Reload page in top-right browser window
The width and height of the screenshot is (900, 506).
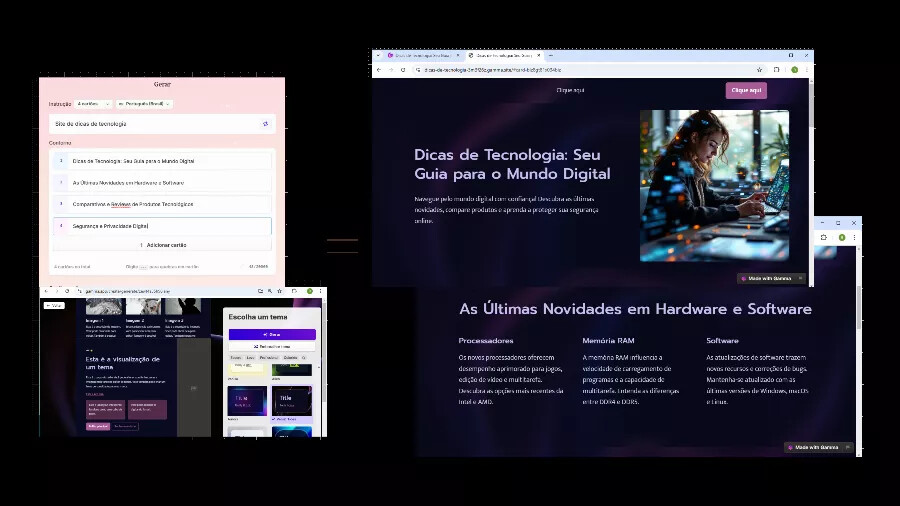tap(403, 70)
